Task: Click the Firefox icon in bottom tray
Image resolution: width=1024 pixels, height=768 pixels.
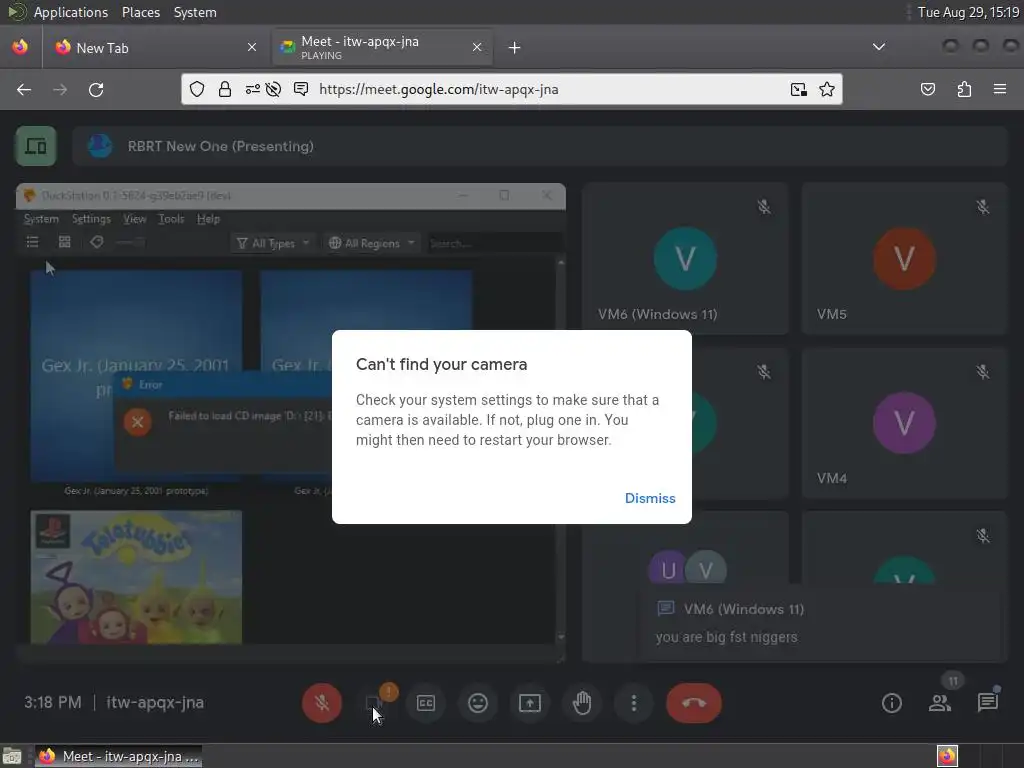Action: 947,756
